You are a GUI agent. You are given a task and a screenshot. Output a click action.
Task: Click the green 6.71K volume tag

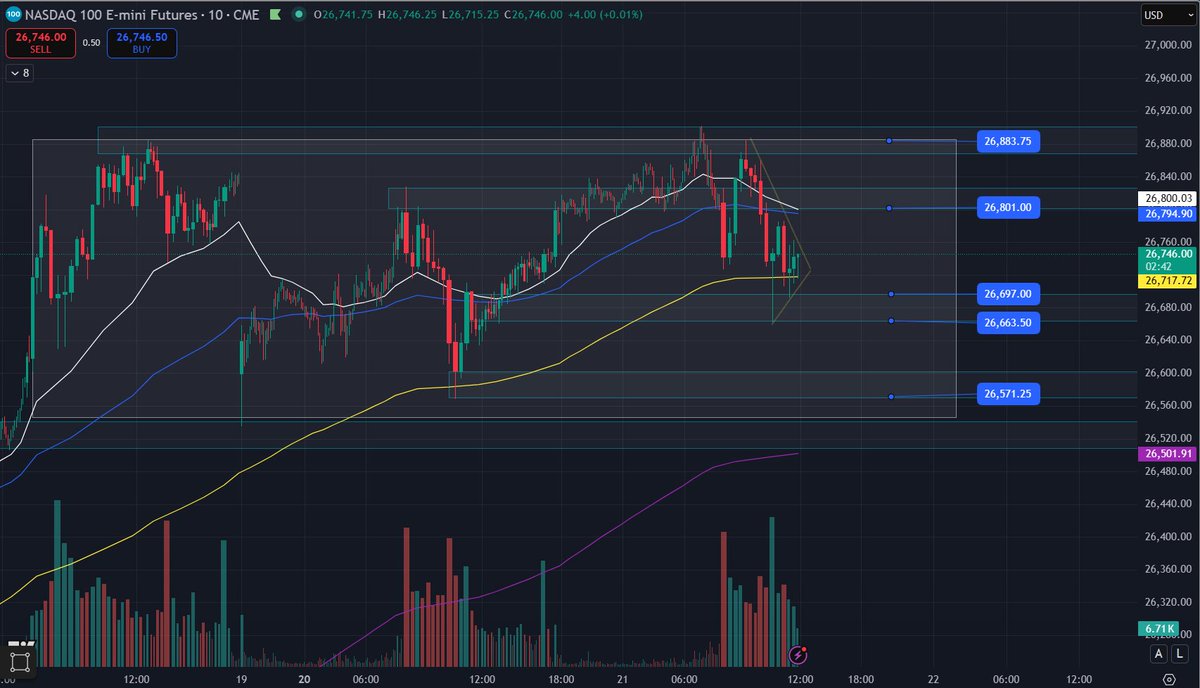pyautogui.click(x=1157, y=628)
